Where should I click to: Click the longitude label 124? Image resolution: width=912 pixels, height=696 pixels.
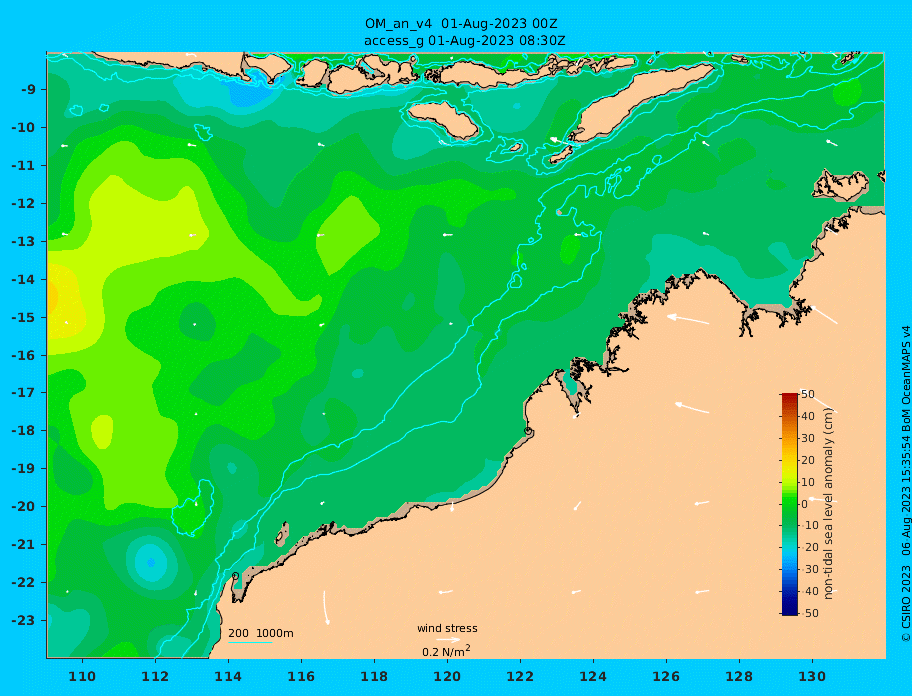593,676
